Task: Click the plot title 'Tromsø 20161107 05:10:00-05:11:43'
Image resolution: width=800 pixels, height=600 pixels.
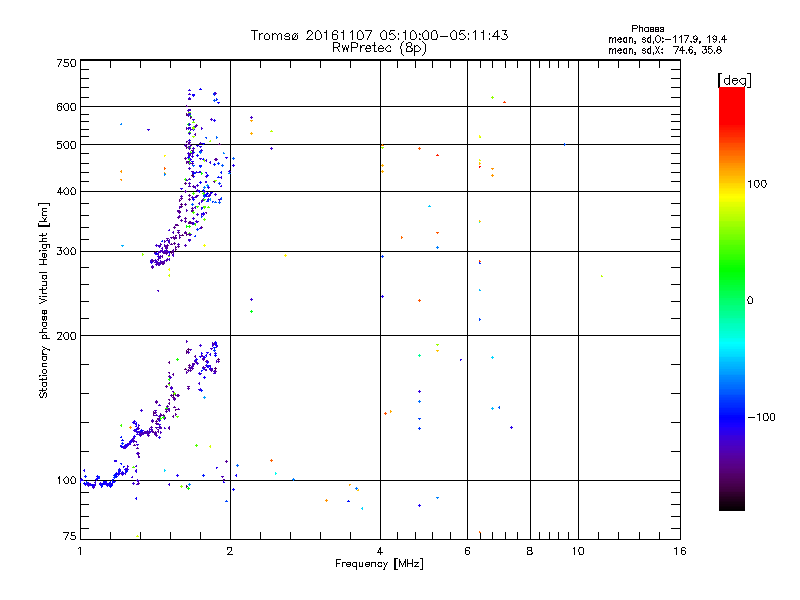Action: click(x=379, y=35)
